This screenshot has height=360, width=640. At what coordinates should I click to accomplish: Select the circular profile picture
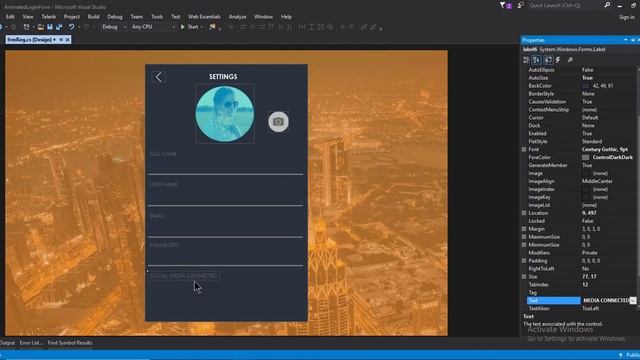225,114
